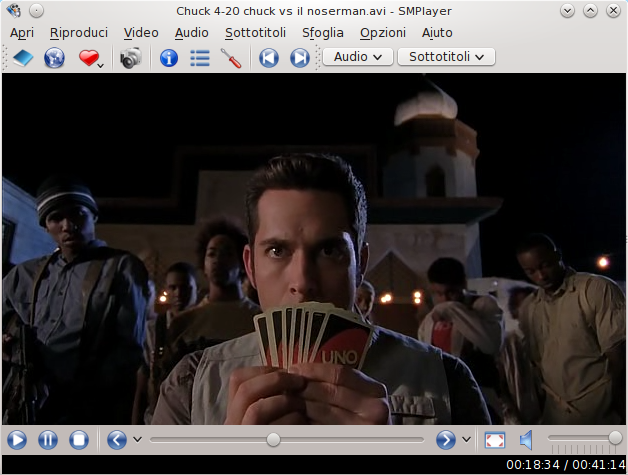Open the Apri menu
This screenshot has height=475, width=628.
22,33
